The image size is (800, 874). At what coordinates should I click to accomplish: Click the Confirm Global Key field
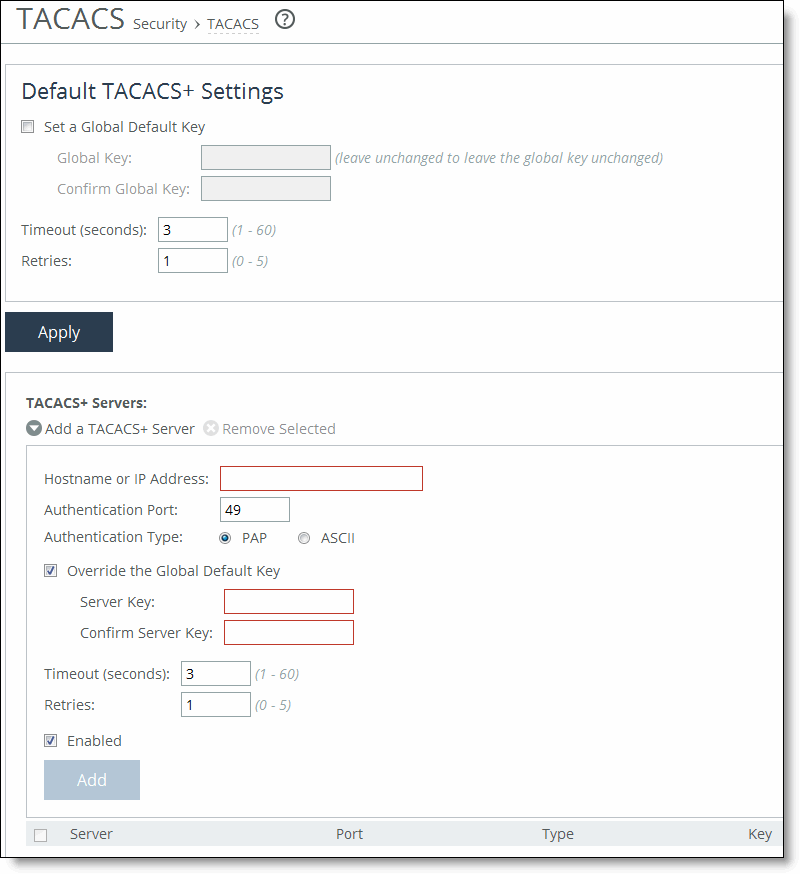pyautogui.click(x=266, y=188)
